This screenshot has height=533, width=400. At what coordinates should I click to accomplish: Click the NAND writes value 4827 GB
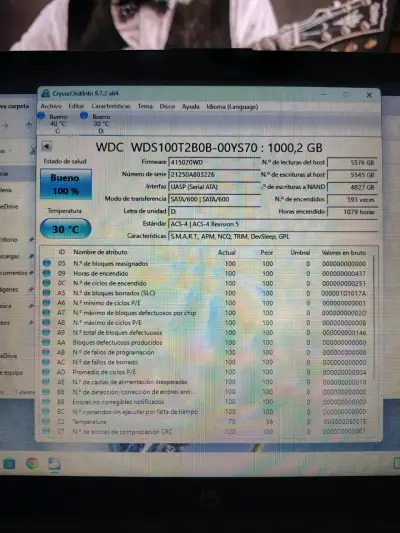click(352, 187)
